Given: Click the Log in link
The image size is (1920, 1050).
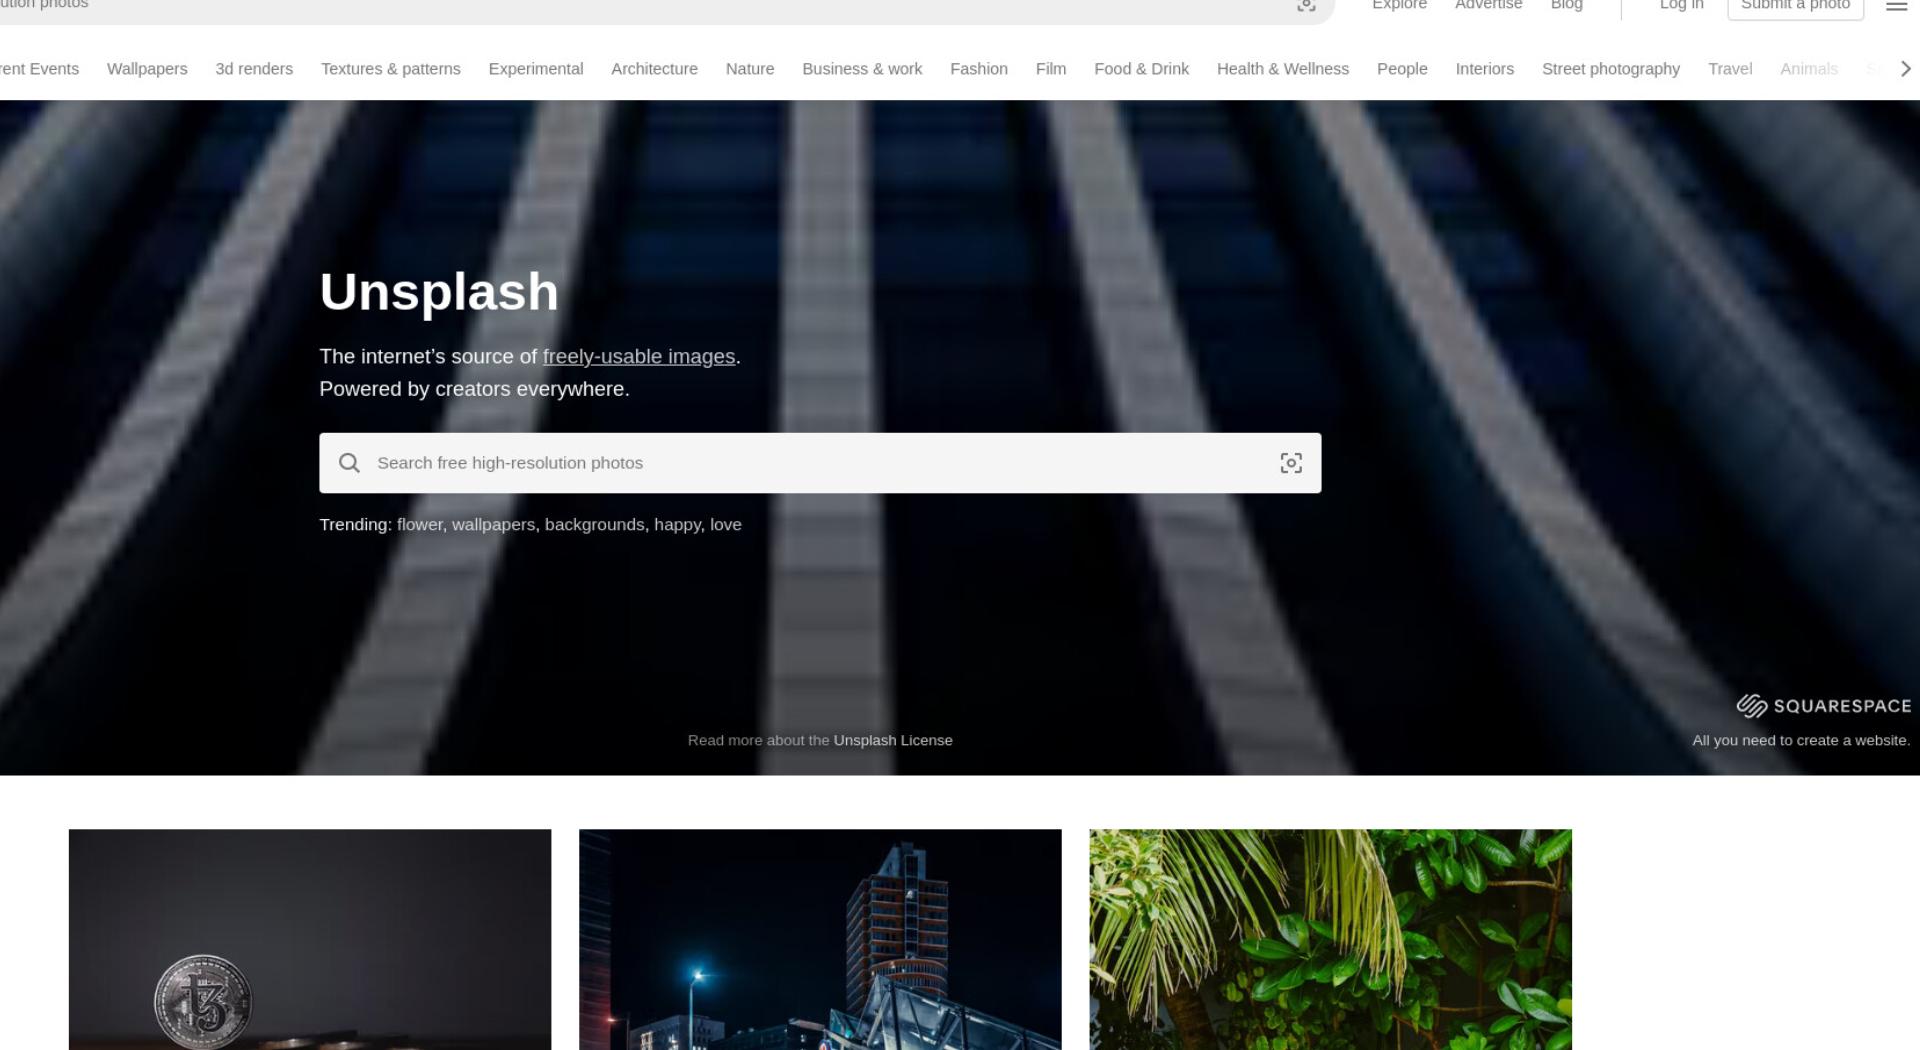Looking at the screenshot, I should [x=1681, y=5].
